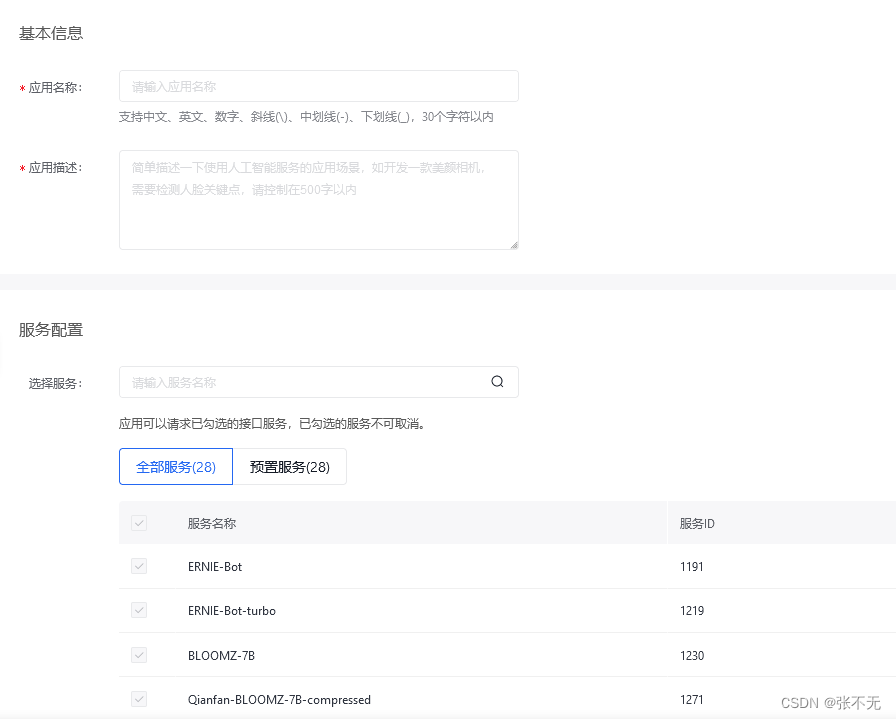Select the ERNIE-Bot service name

pyautogui.click(x=215, y=566)
